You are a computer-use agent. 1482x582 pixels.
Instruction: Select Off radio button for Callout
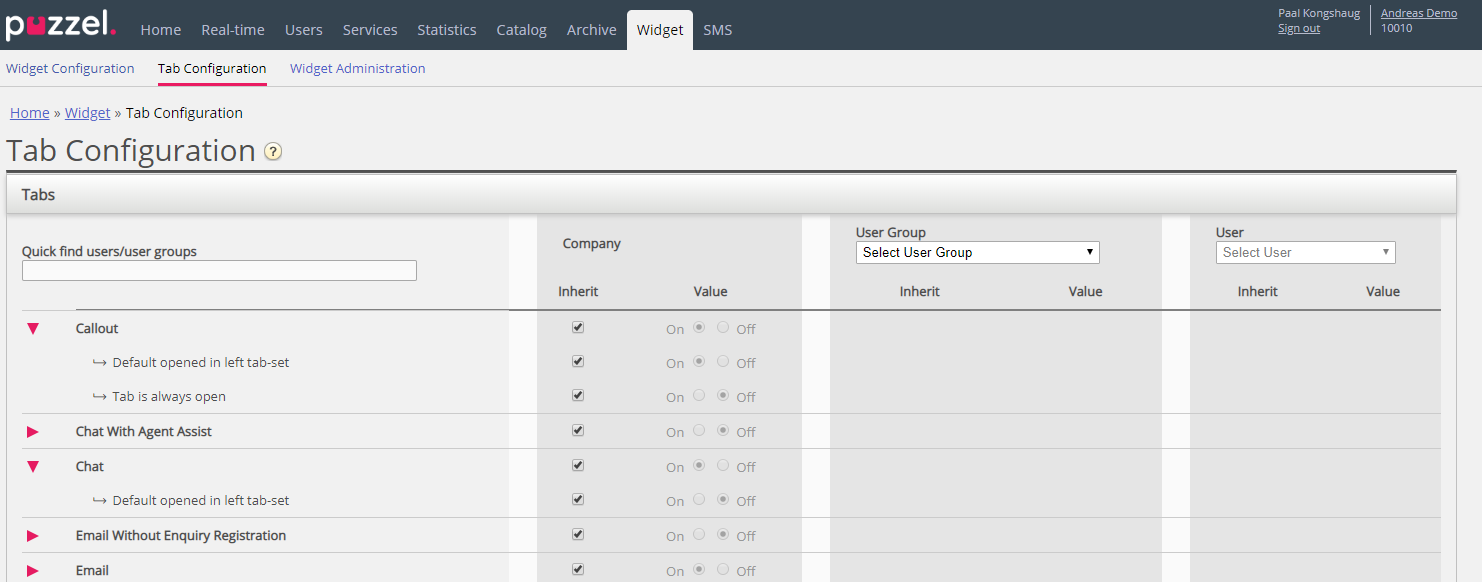click(x=723, y=328)
